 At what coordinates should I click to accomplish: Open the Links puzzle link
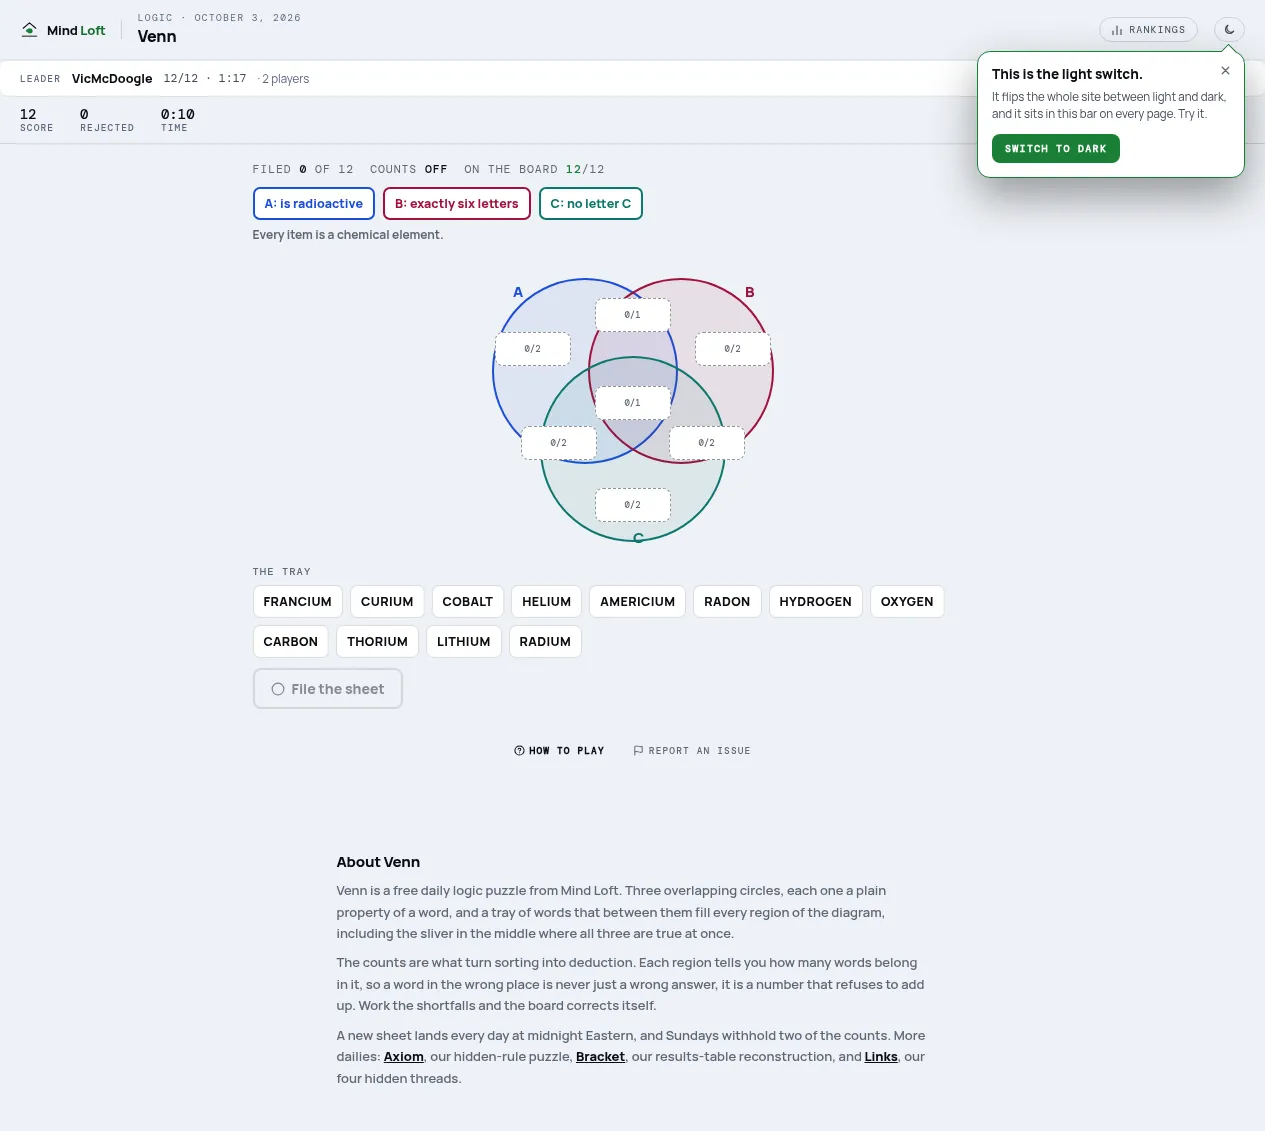coord(881,1057)
